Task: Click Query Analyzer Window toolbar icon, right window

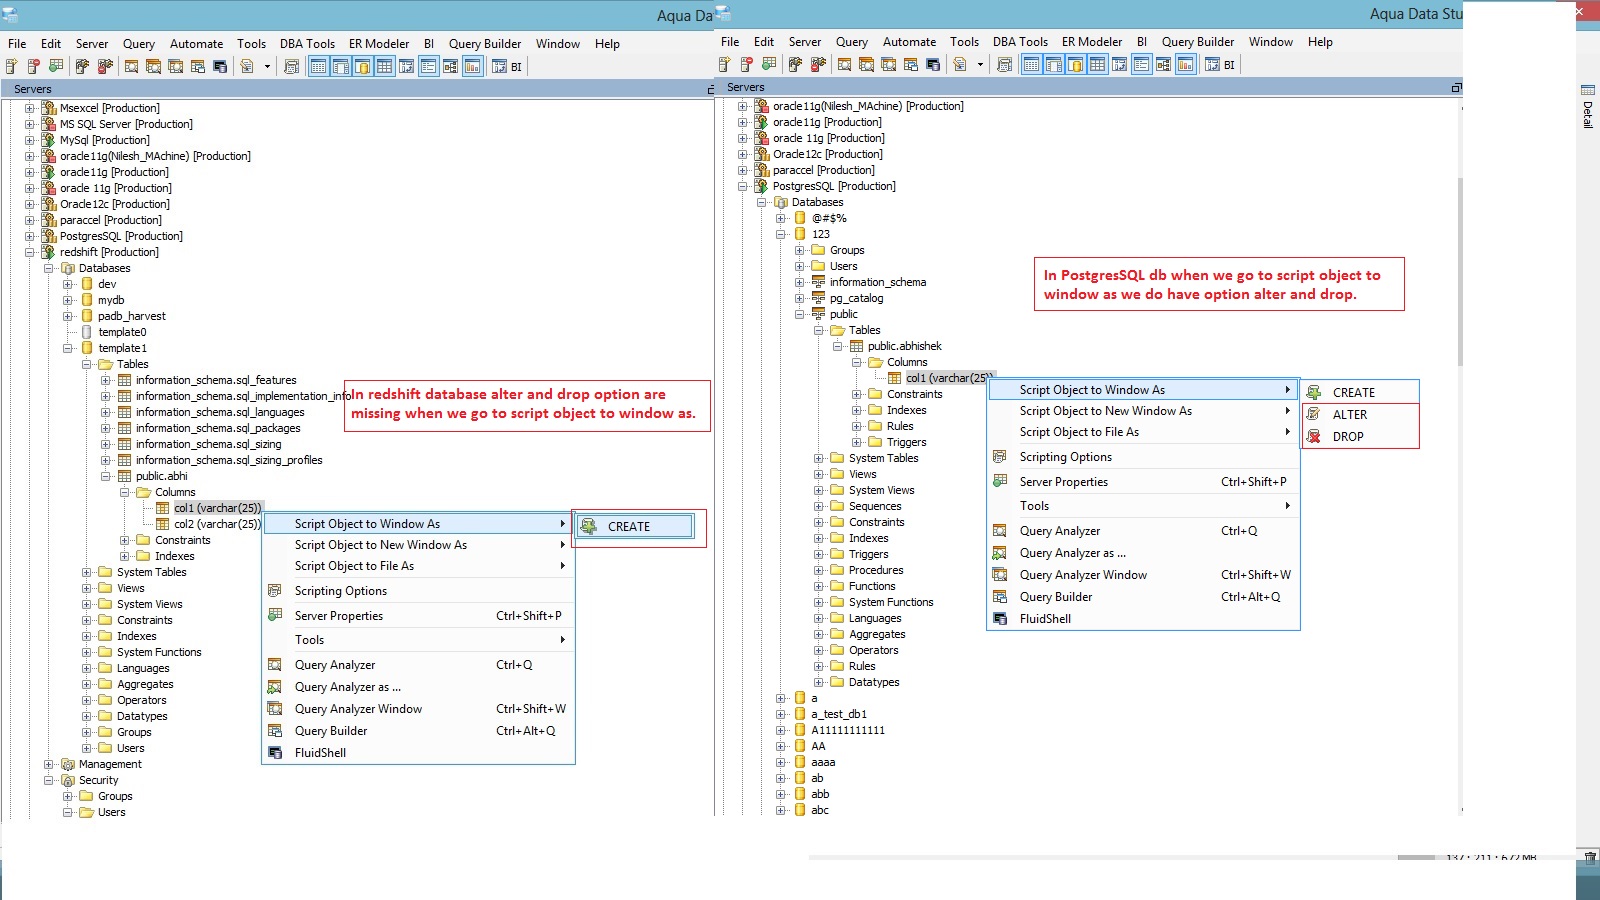Action: click(889, 65)
